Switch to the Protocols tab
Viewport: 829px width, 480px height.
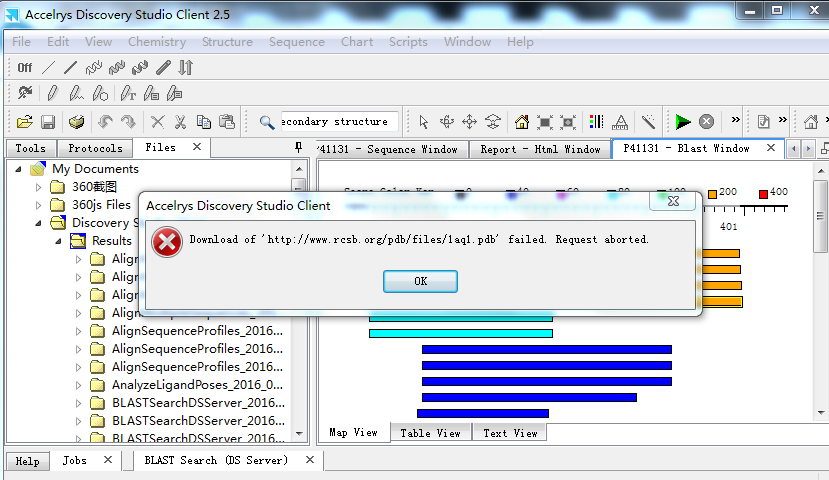[95, 149]
